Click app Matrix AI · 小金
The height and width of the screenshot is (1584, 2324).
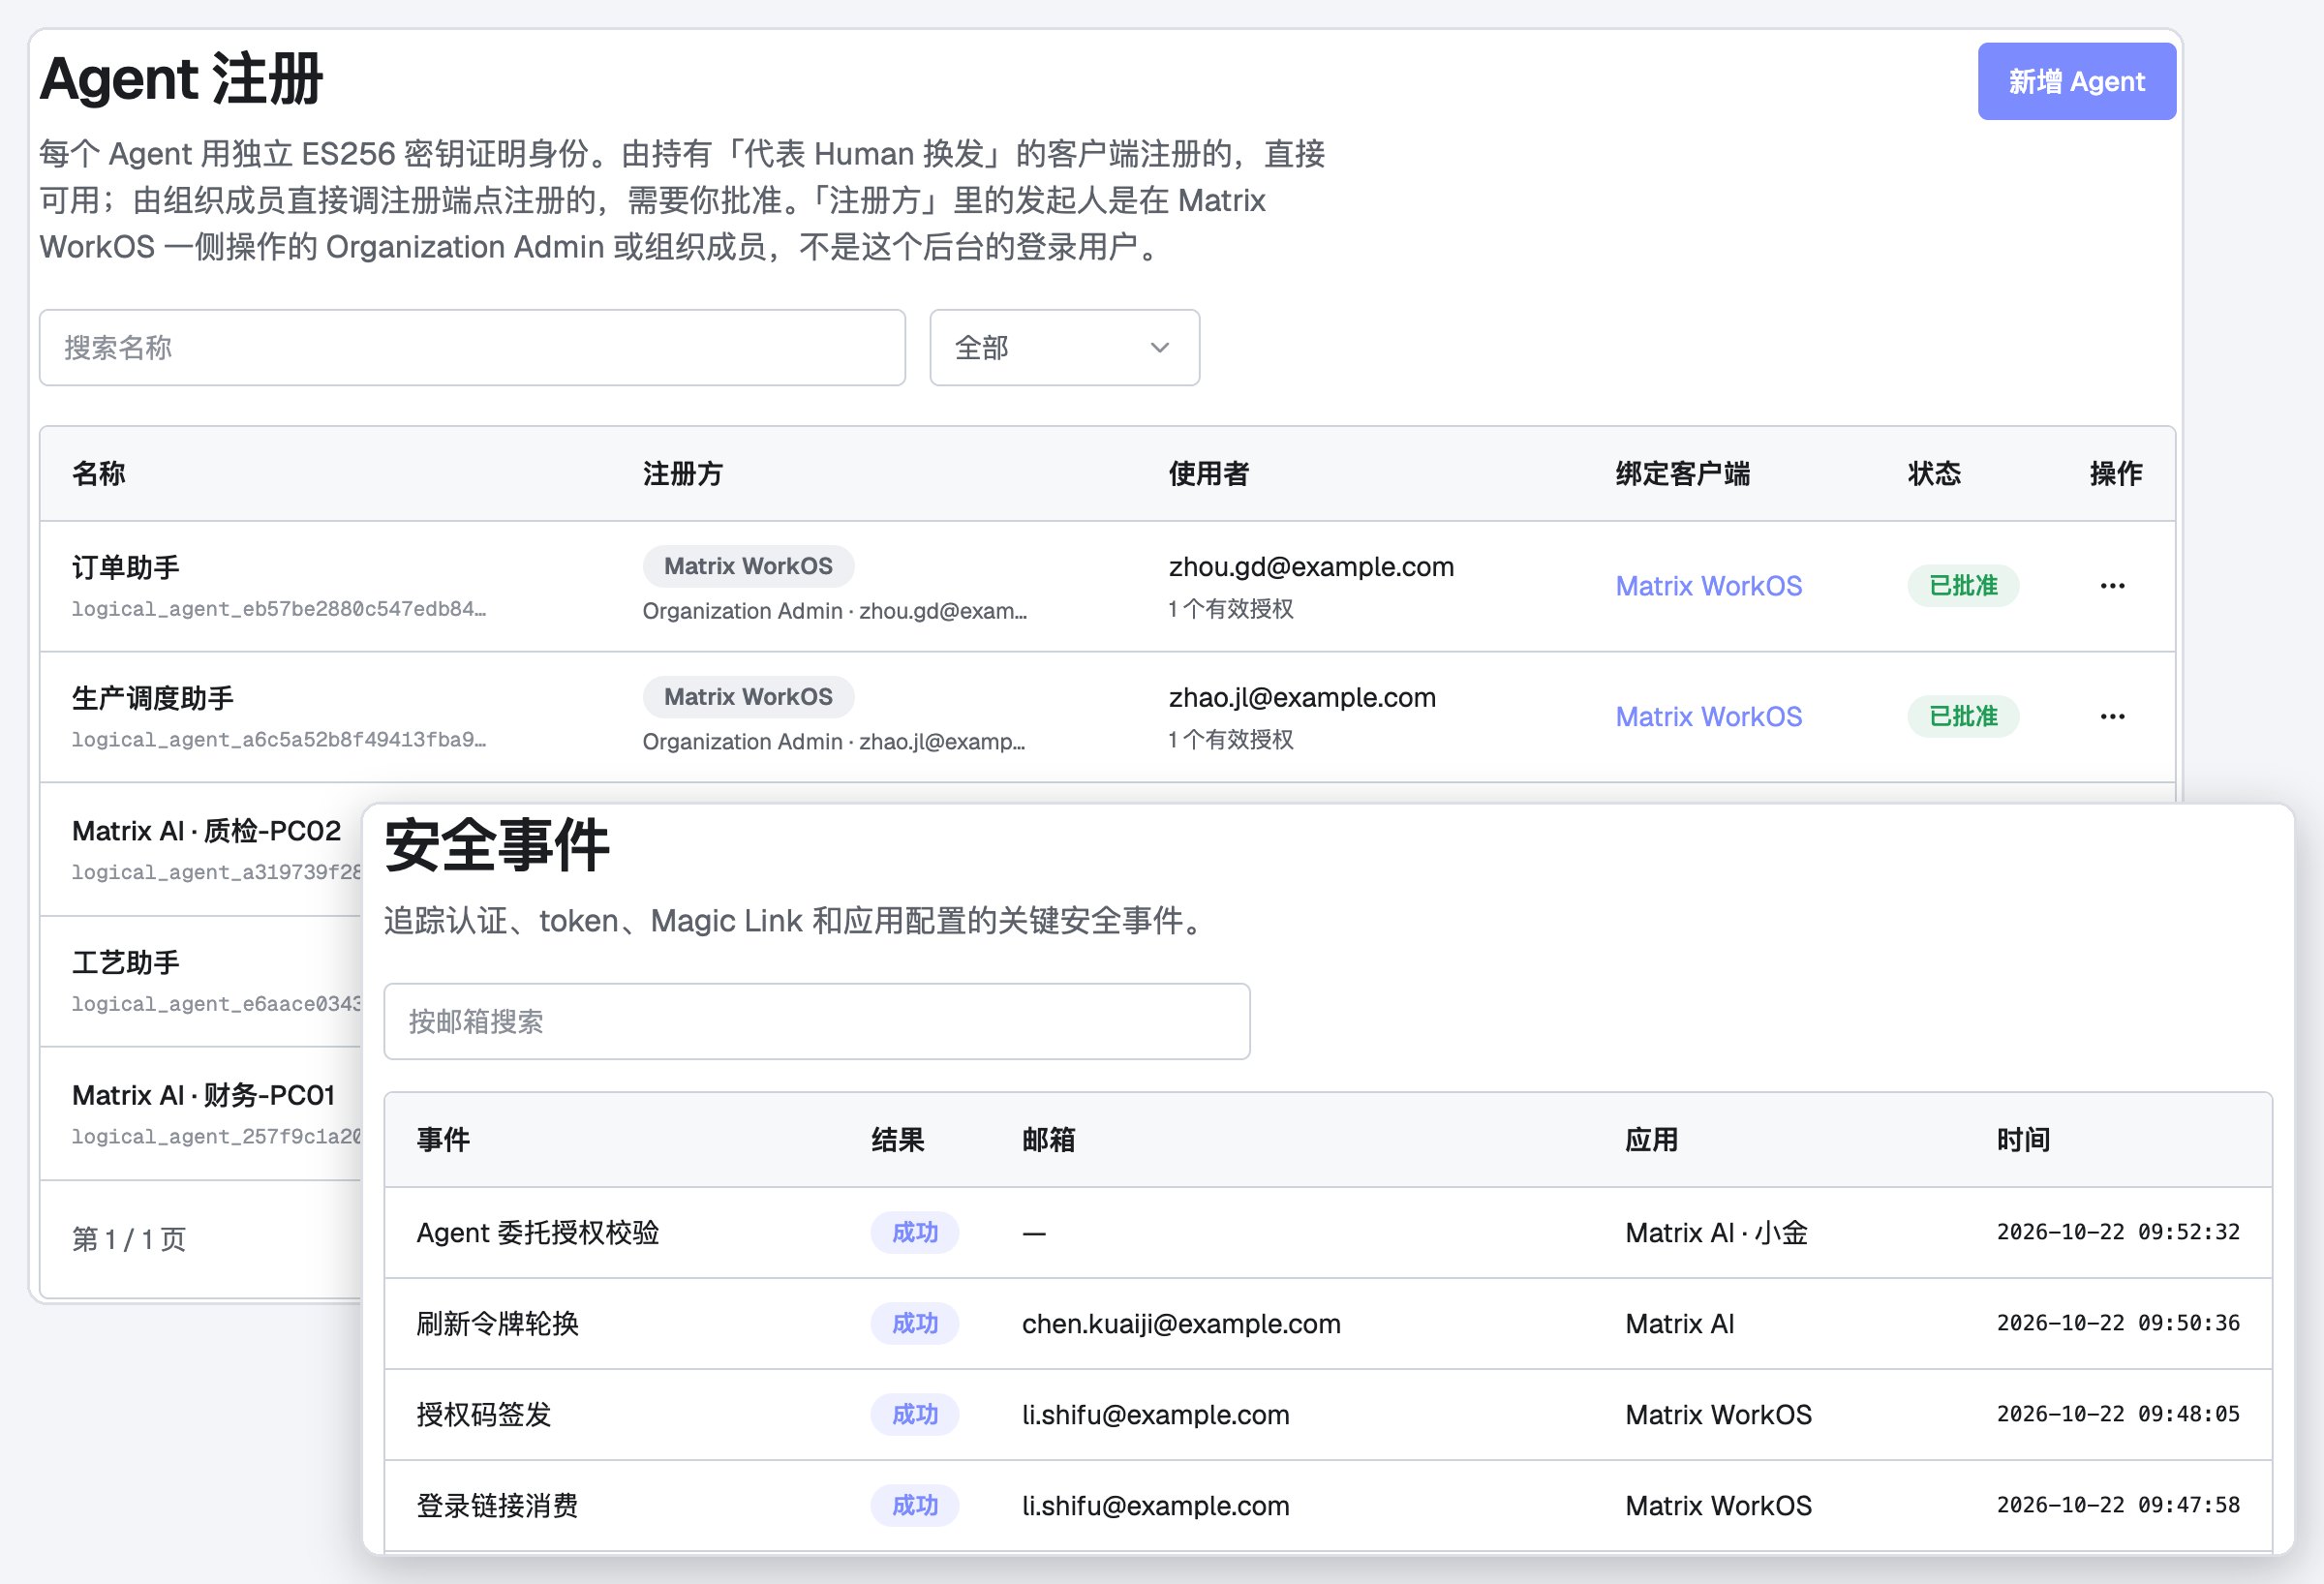[1716, 1233]
